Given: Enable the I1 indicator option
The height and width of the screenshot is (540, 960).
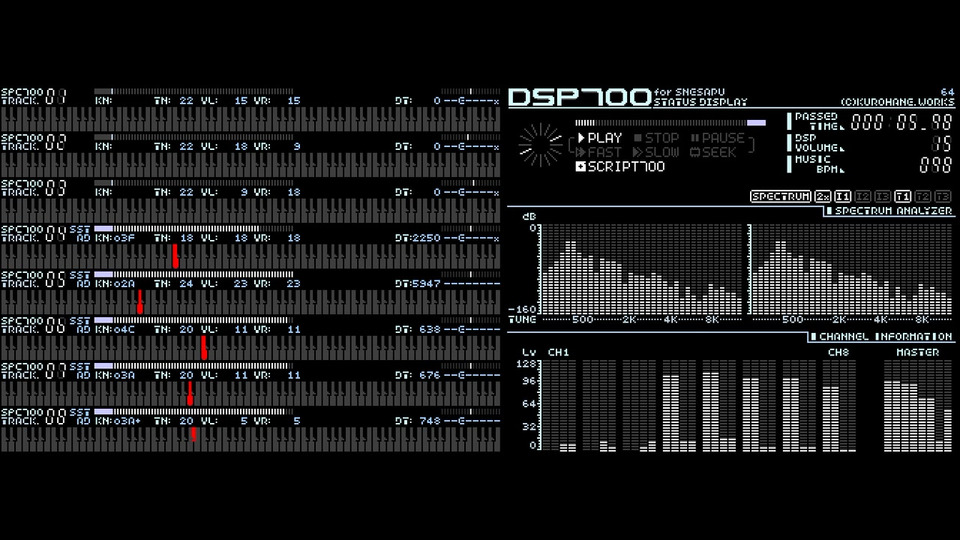Looking at the screenshot, I should point(843,197).
